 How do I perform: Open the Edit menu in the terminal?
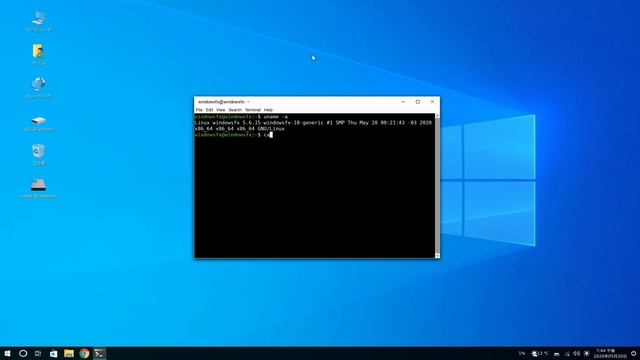click(x=209, y=110)
